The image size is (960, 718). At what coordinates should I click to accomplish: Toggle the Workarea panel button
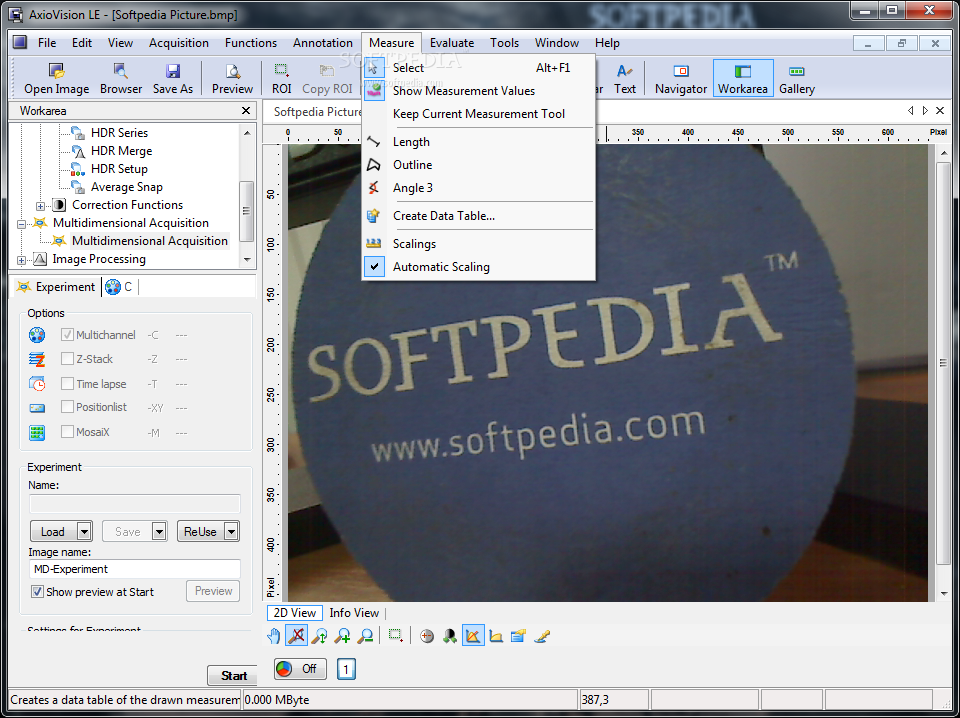[743, 78]
